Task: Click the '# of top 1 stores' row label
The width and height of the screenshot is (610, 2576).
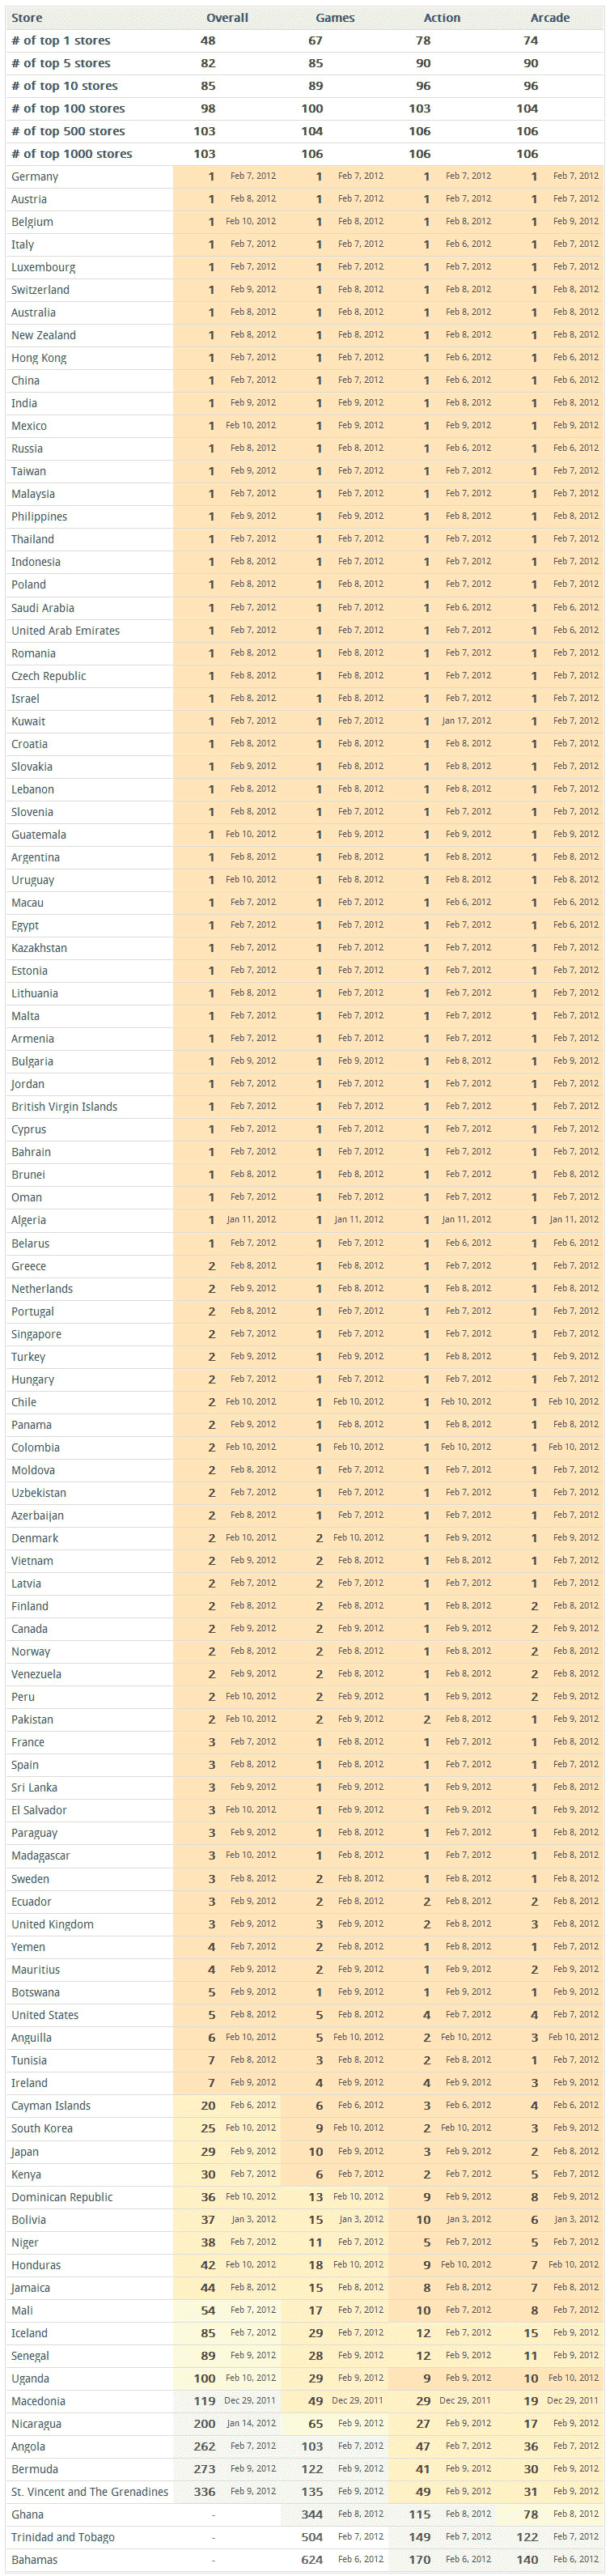Action: (61, 41)
